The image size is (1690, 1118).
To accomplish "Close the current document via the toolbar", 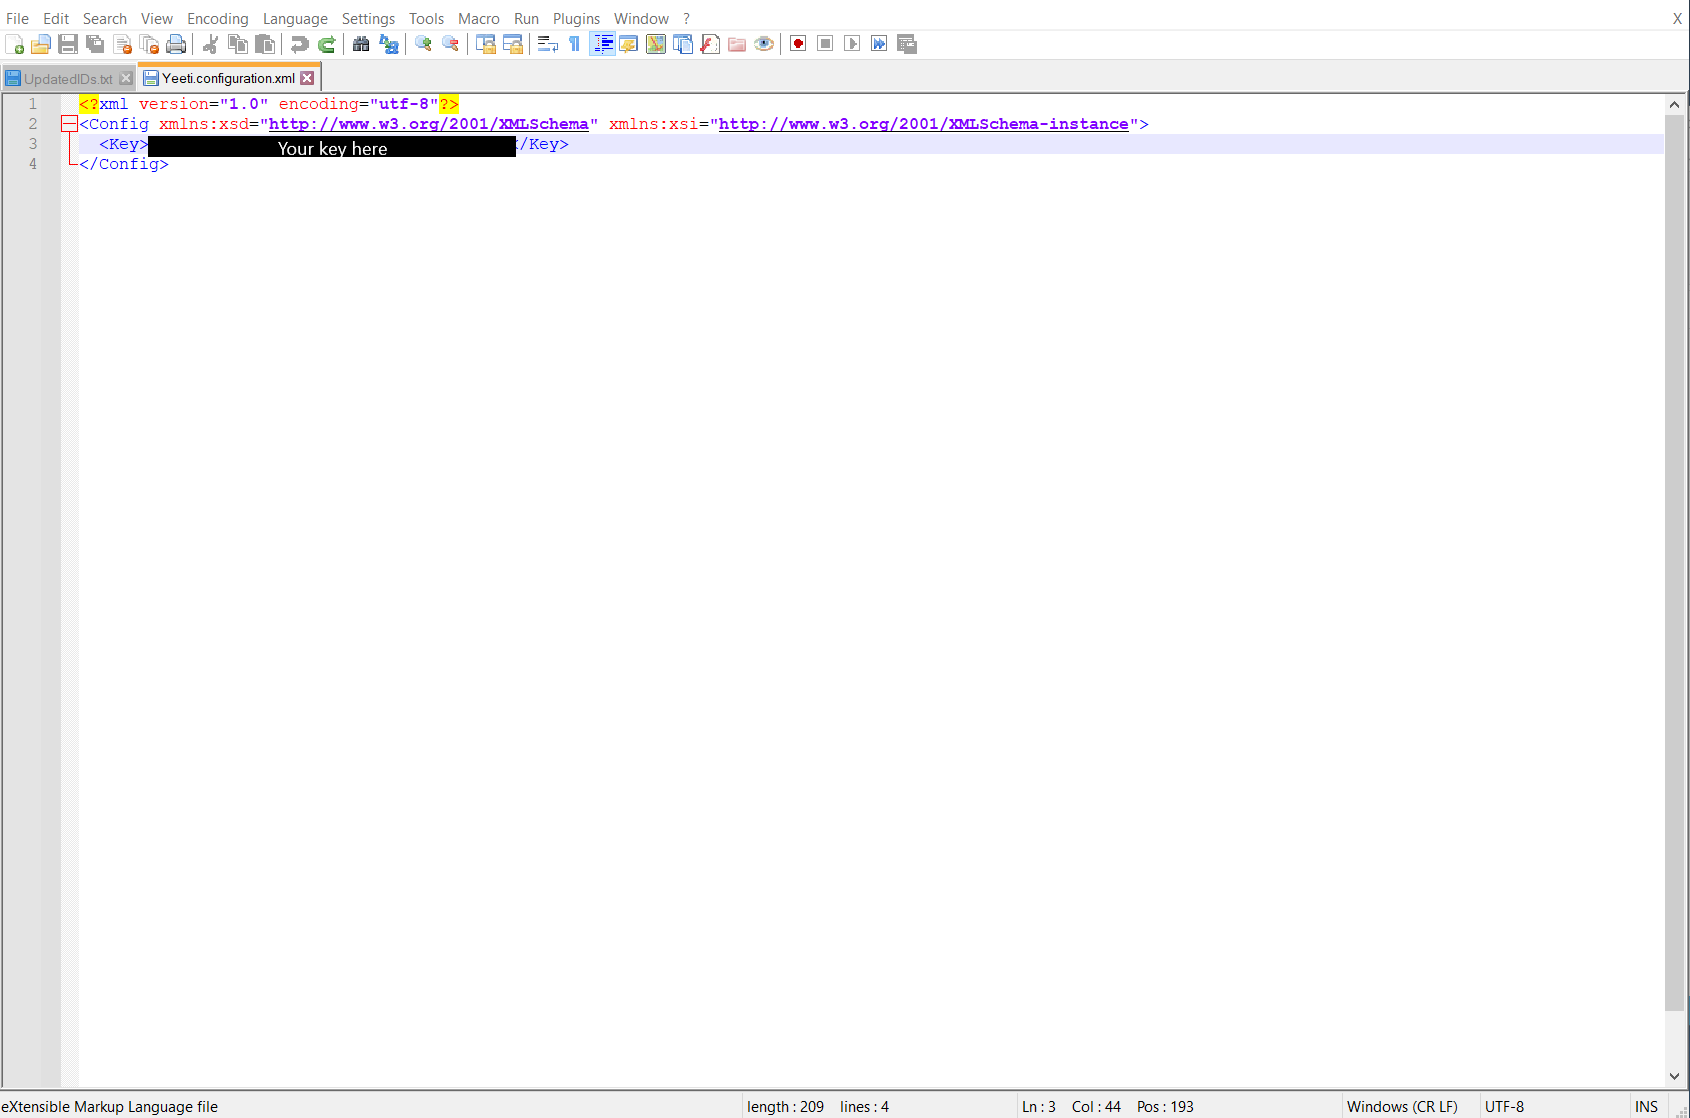I will tap(122, 44).
